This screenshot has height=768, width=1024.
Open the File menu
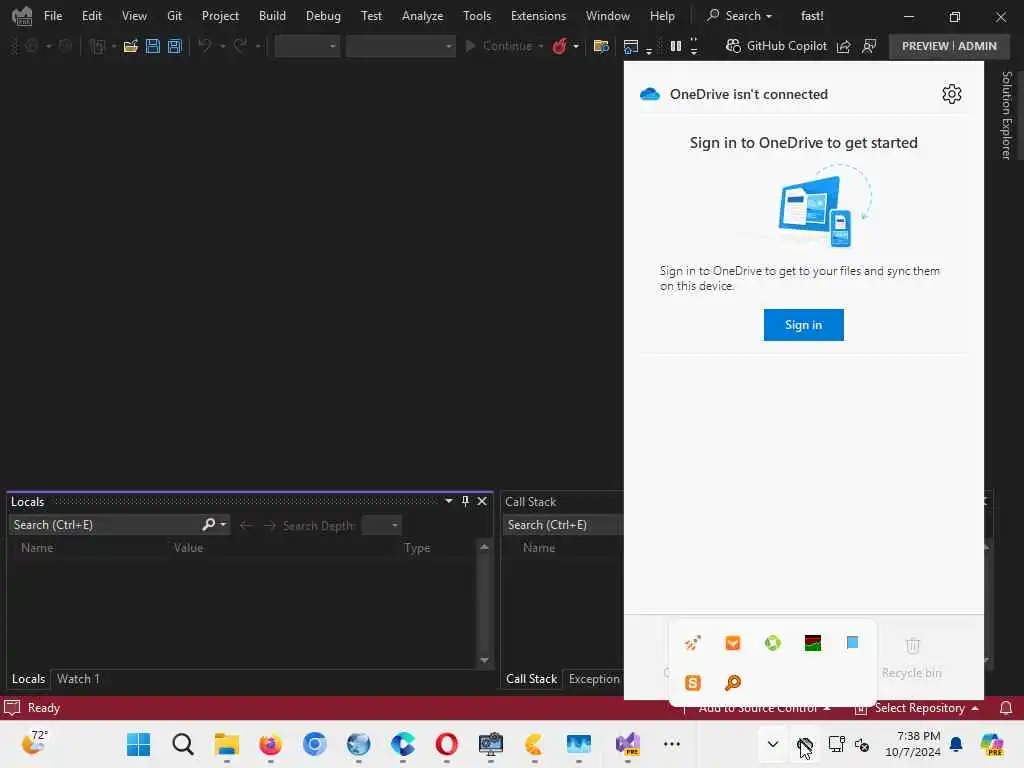point(53,16)
